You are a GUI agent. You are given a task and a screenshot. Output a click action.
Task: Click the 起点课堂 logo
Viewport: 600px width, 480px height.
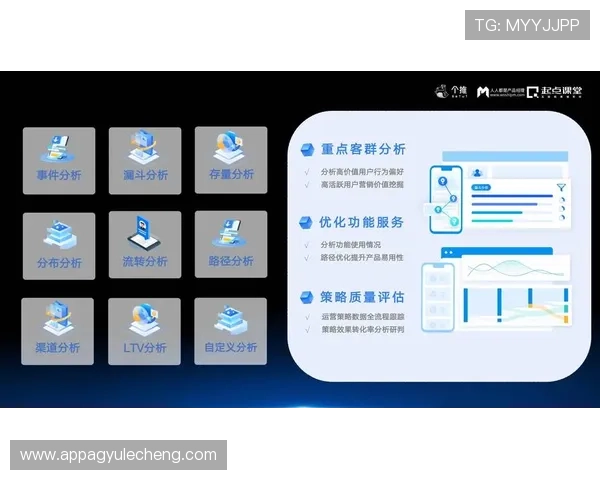coord(555,91)
